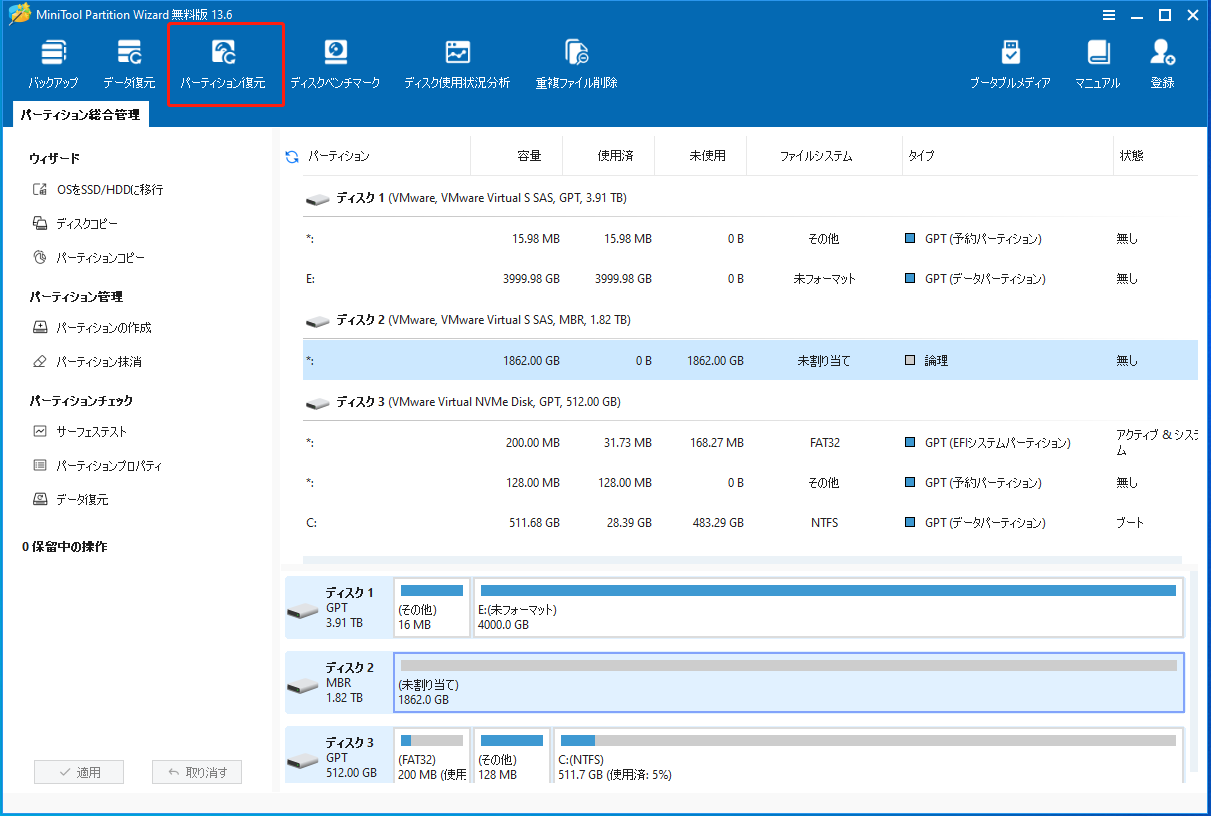Select the E:(未フォーマット) 4000.0 GB block
The width and height of the screenshot is (1211, 816).
pos(828,607)
